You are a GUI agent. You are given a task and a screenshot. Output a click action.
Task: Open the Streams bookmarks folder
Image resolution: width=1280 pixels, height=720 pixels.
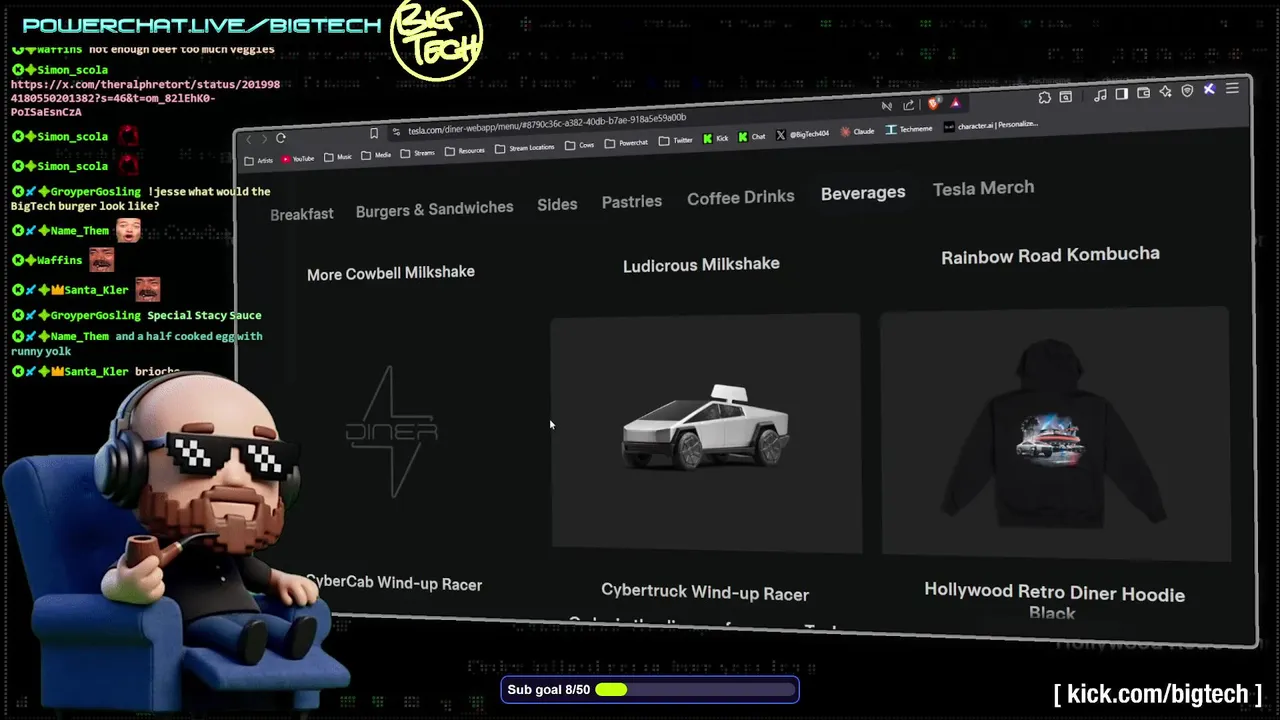click(418, 153)
